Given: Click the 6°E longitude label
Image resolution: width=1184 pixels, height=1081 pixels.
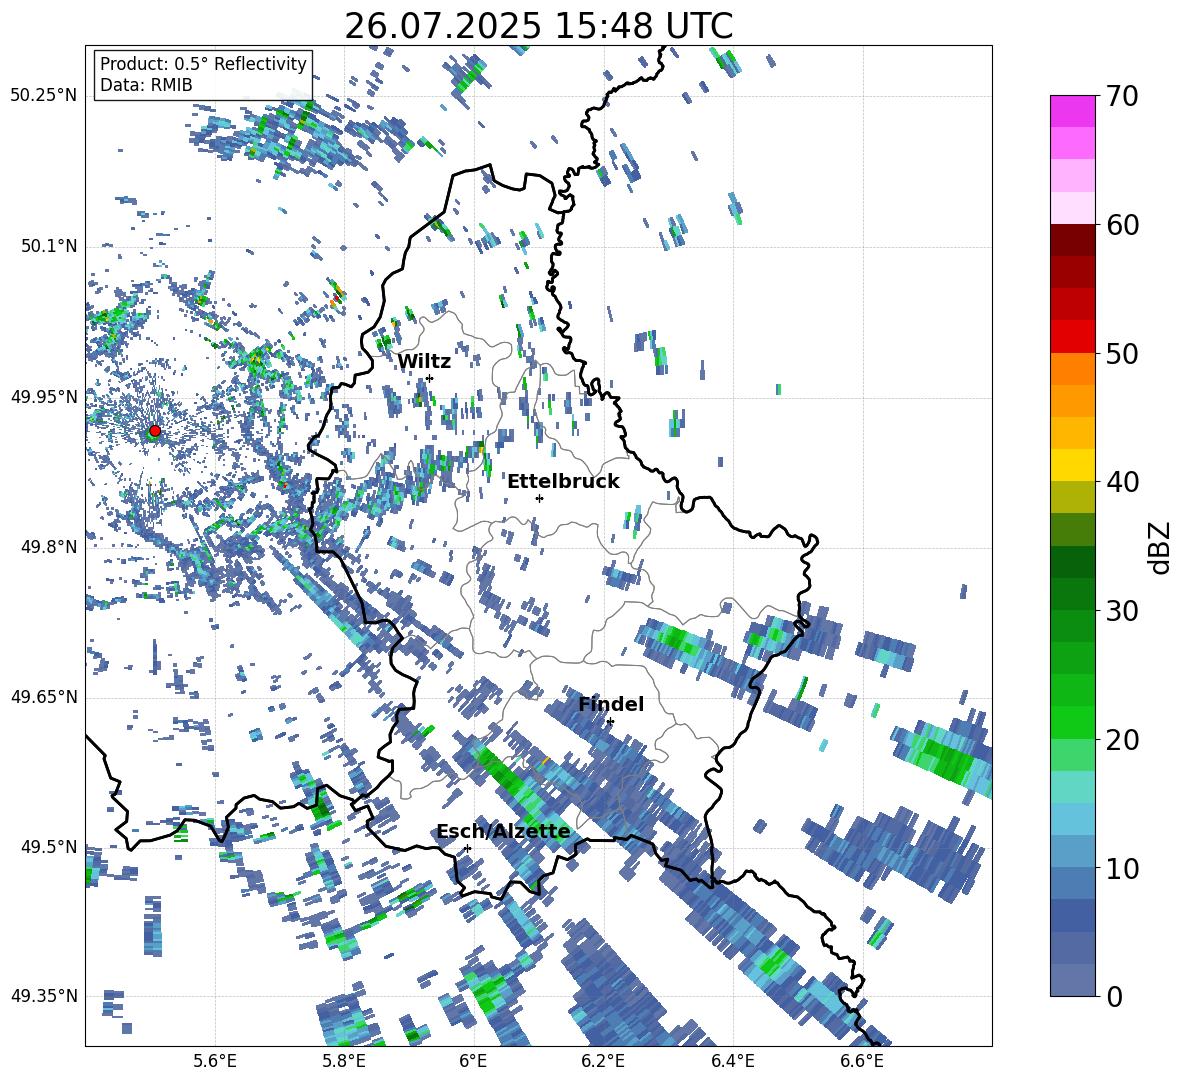Looking at the screenshot, I should [473, 1062].
